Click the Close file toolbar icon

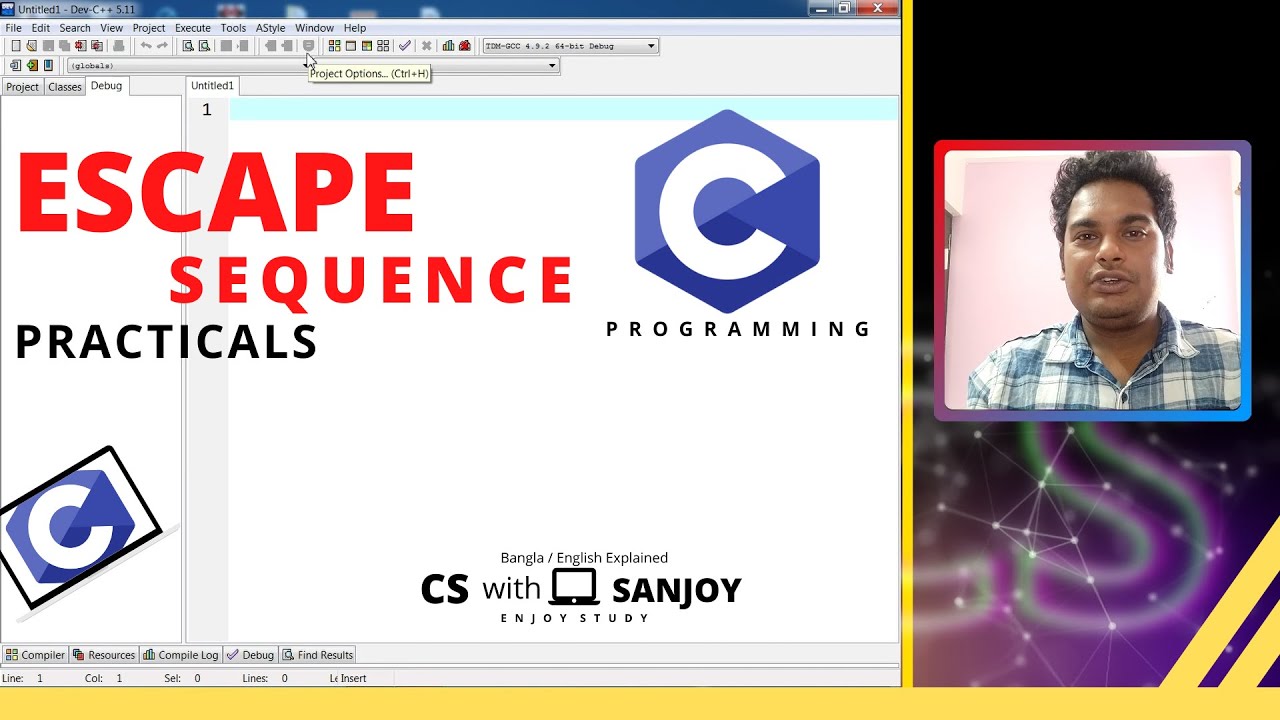click(80, 46)
